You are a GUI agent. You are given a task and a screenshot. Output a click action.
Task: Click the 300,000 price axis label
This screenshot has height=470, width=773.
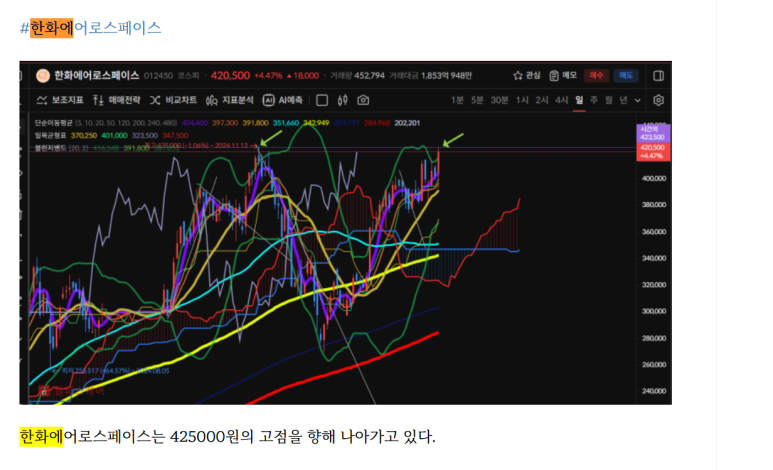(x=654, y=311)
